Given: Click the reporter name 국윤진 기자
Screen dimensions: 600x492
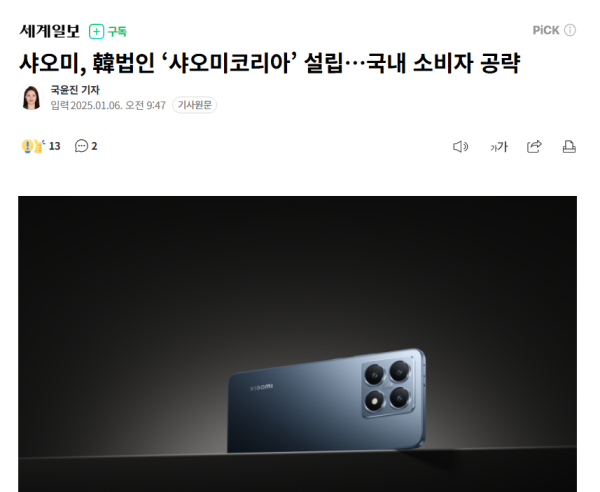Looking at the screenshot, I should tap(75, 90).
